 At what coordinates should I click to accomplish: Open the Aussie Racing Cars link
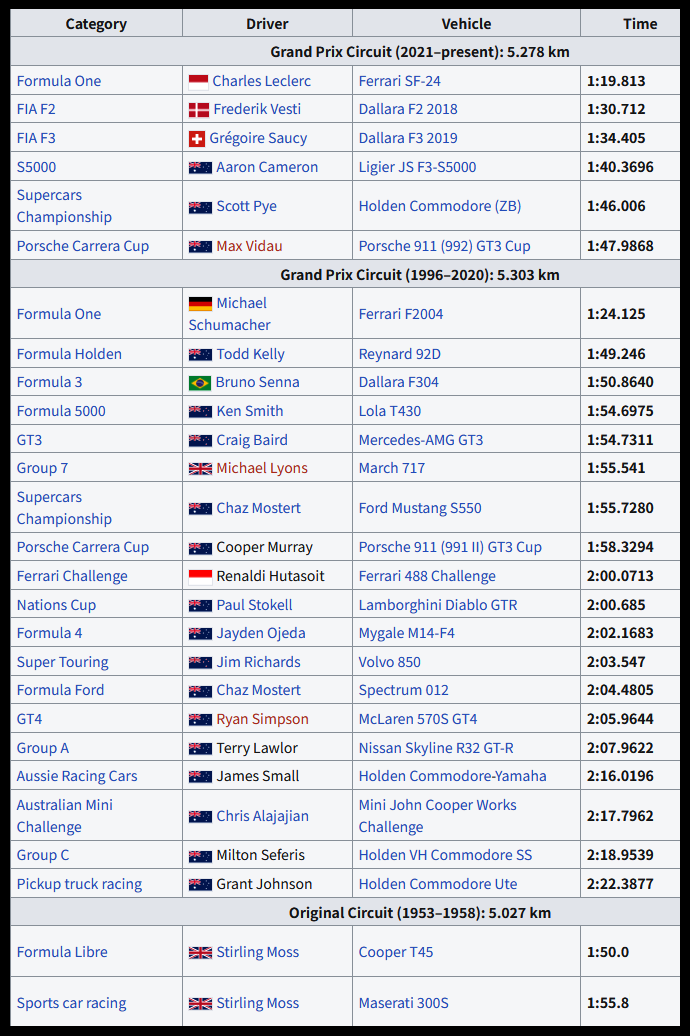[x=77, y=776]
